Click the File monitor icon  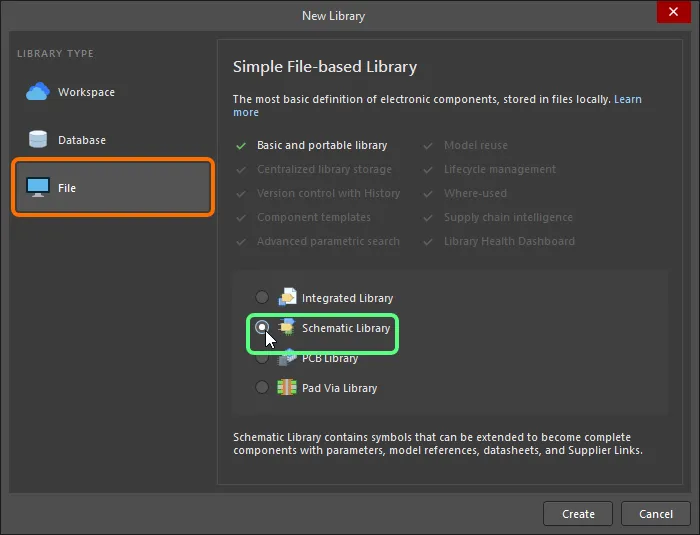(38, 187)
